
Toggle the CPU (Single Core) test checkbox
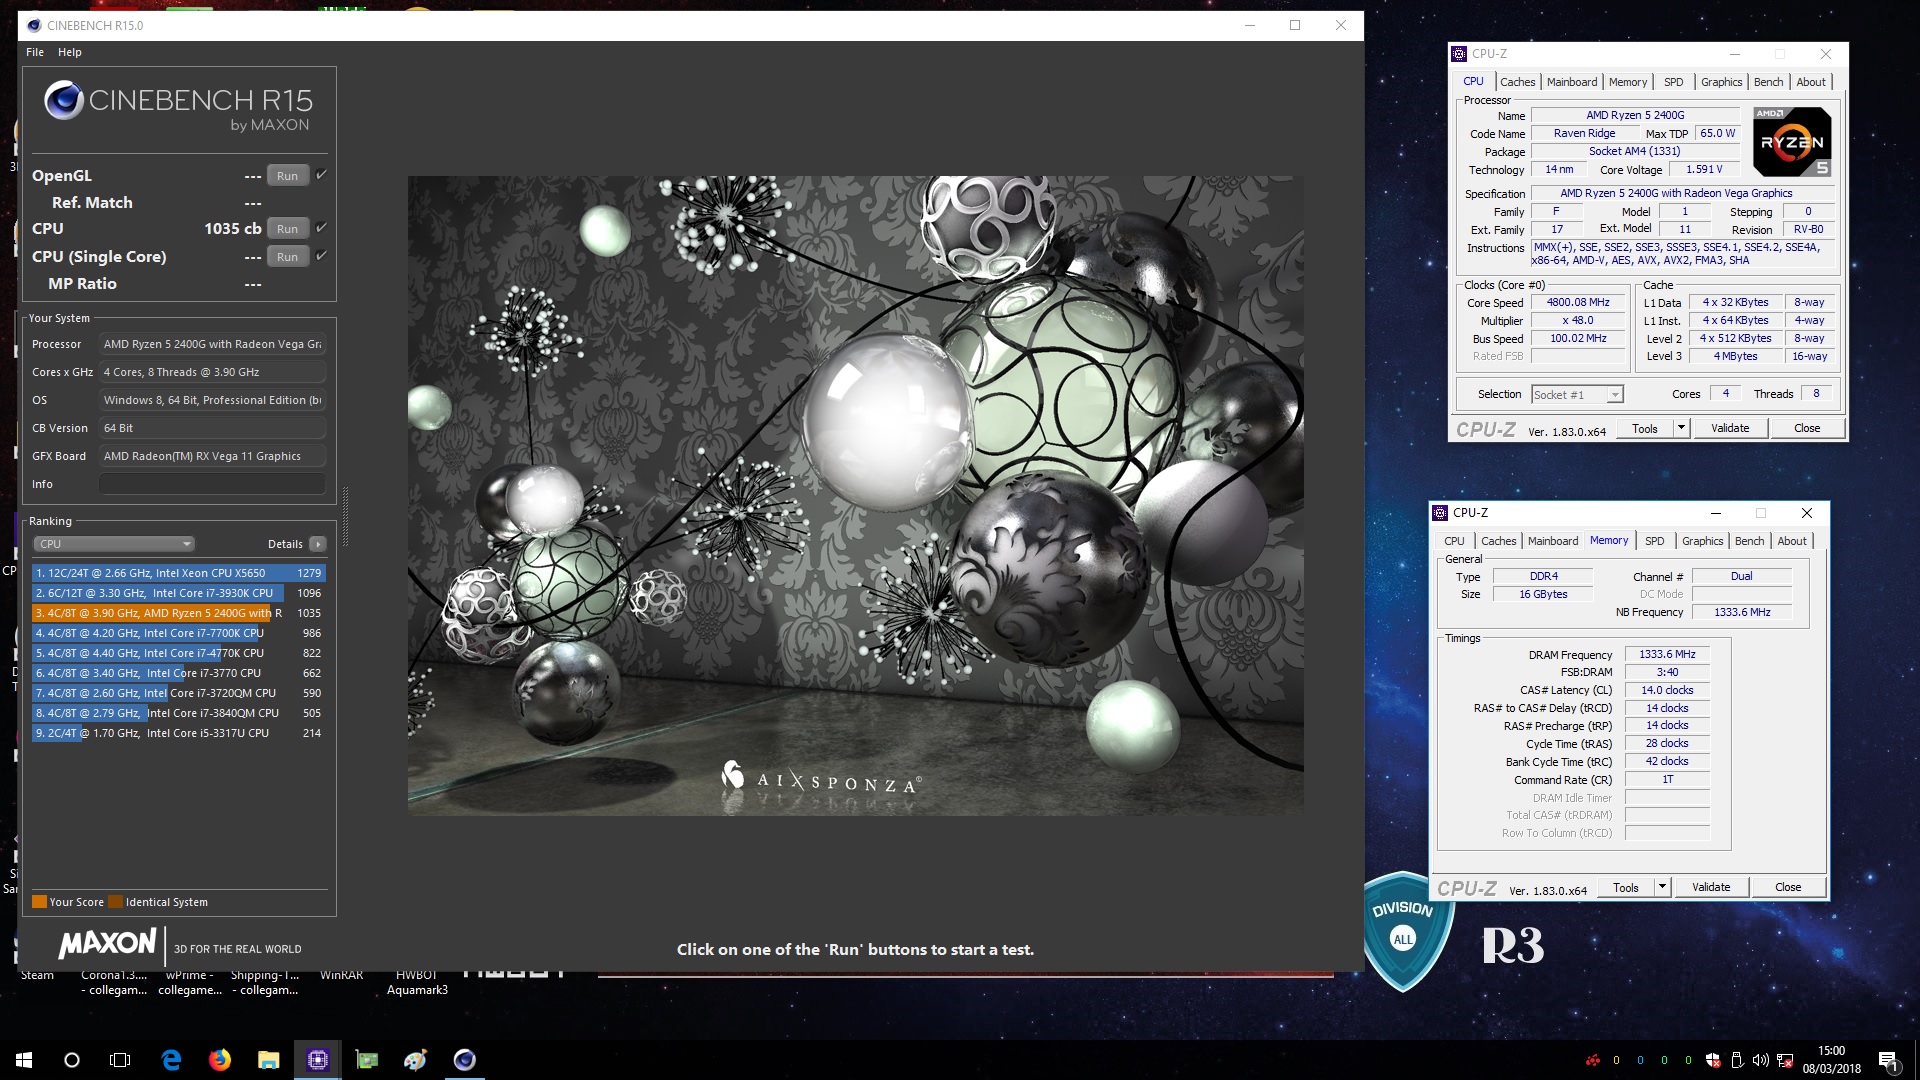(x=321, y=256)
